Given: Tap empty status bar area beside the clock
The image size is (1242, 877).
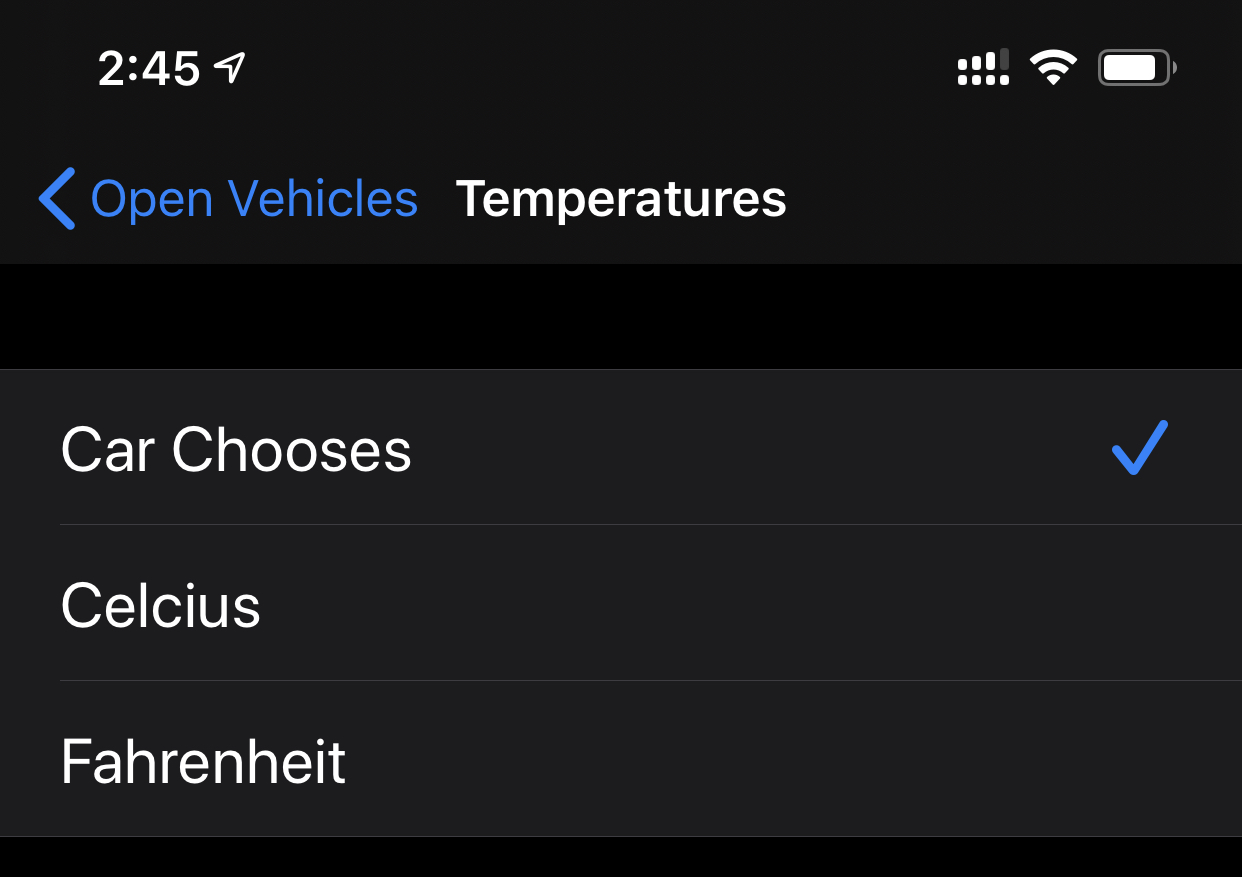Looking at the screenshot, I should tap(600, 68).
